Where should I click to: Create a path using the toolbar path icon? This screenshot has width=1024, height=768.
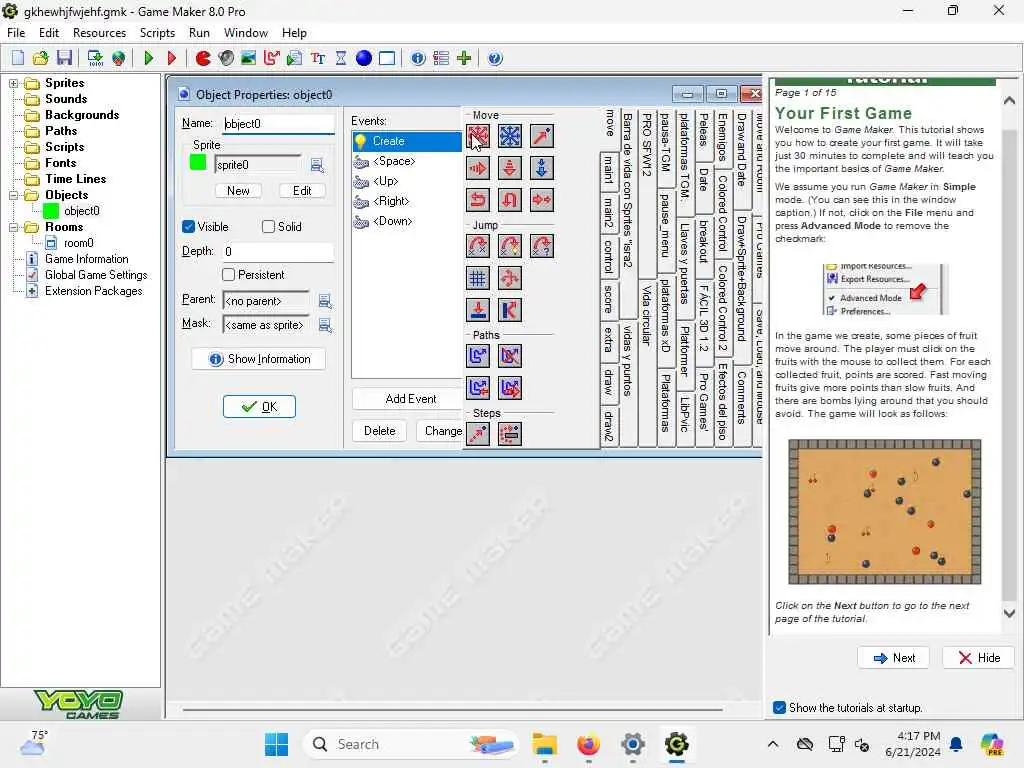click(271, 58)
